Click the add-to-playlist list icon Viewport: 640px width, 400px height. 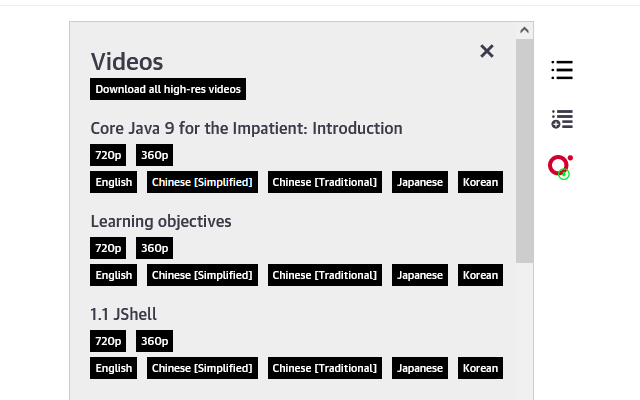[x=562, y=119]
